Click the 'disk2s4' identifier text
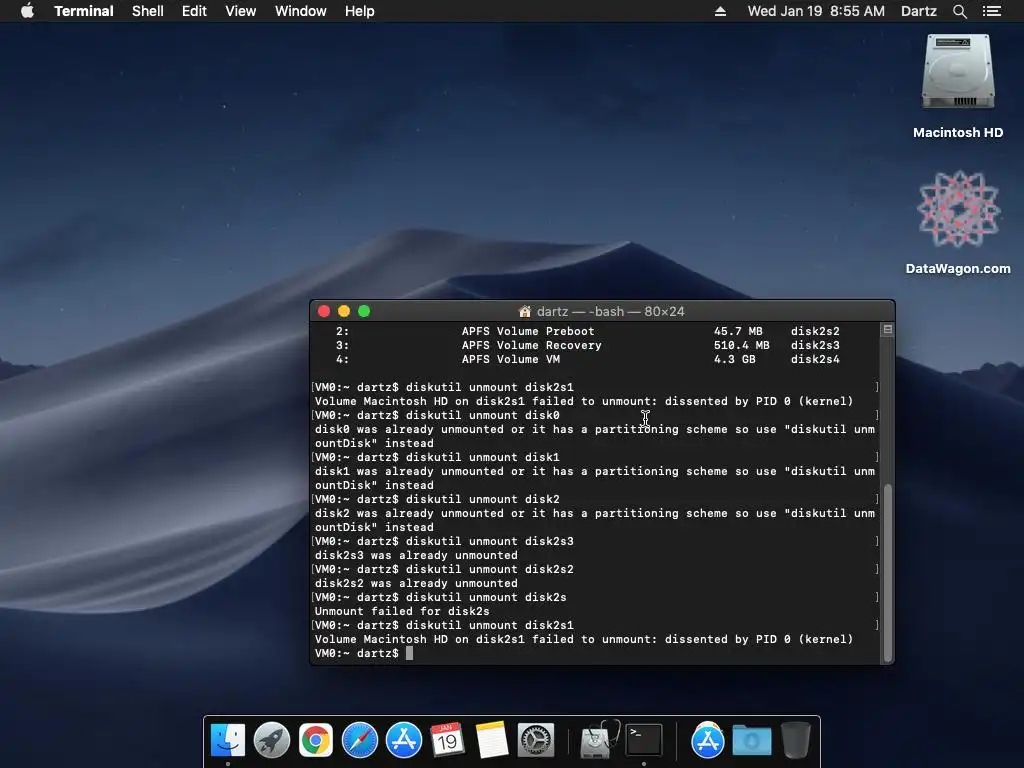1024x768 pixels. (x=815, y=359)
